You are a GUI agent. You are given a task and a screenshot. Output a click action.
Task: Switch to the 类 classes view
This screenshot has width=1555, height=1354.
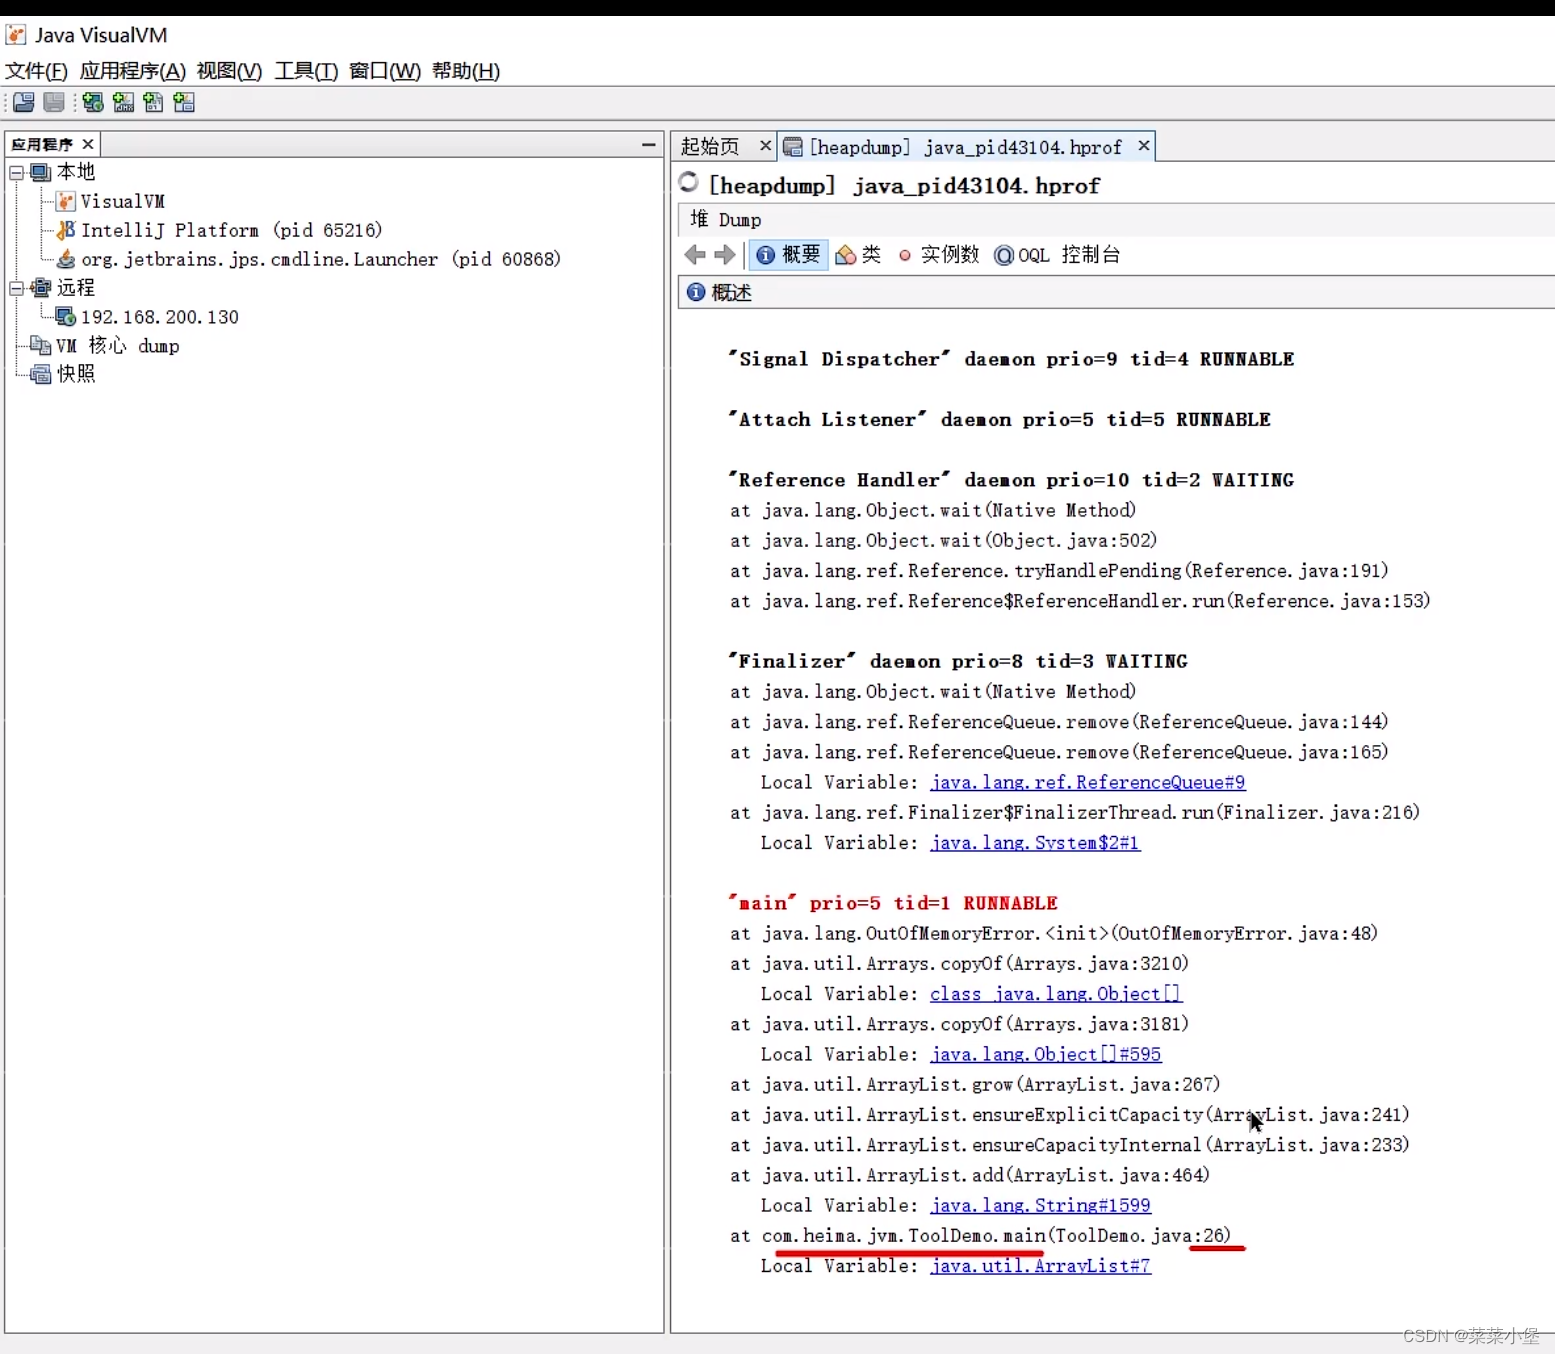click(x=859, y=255)
